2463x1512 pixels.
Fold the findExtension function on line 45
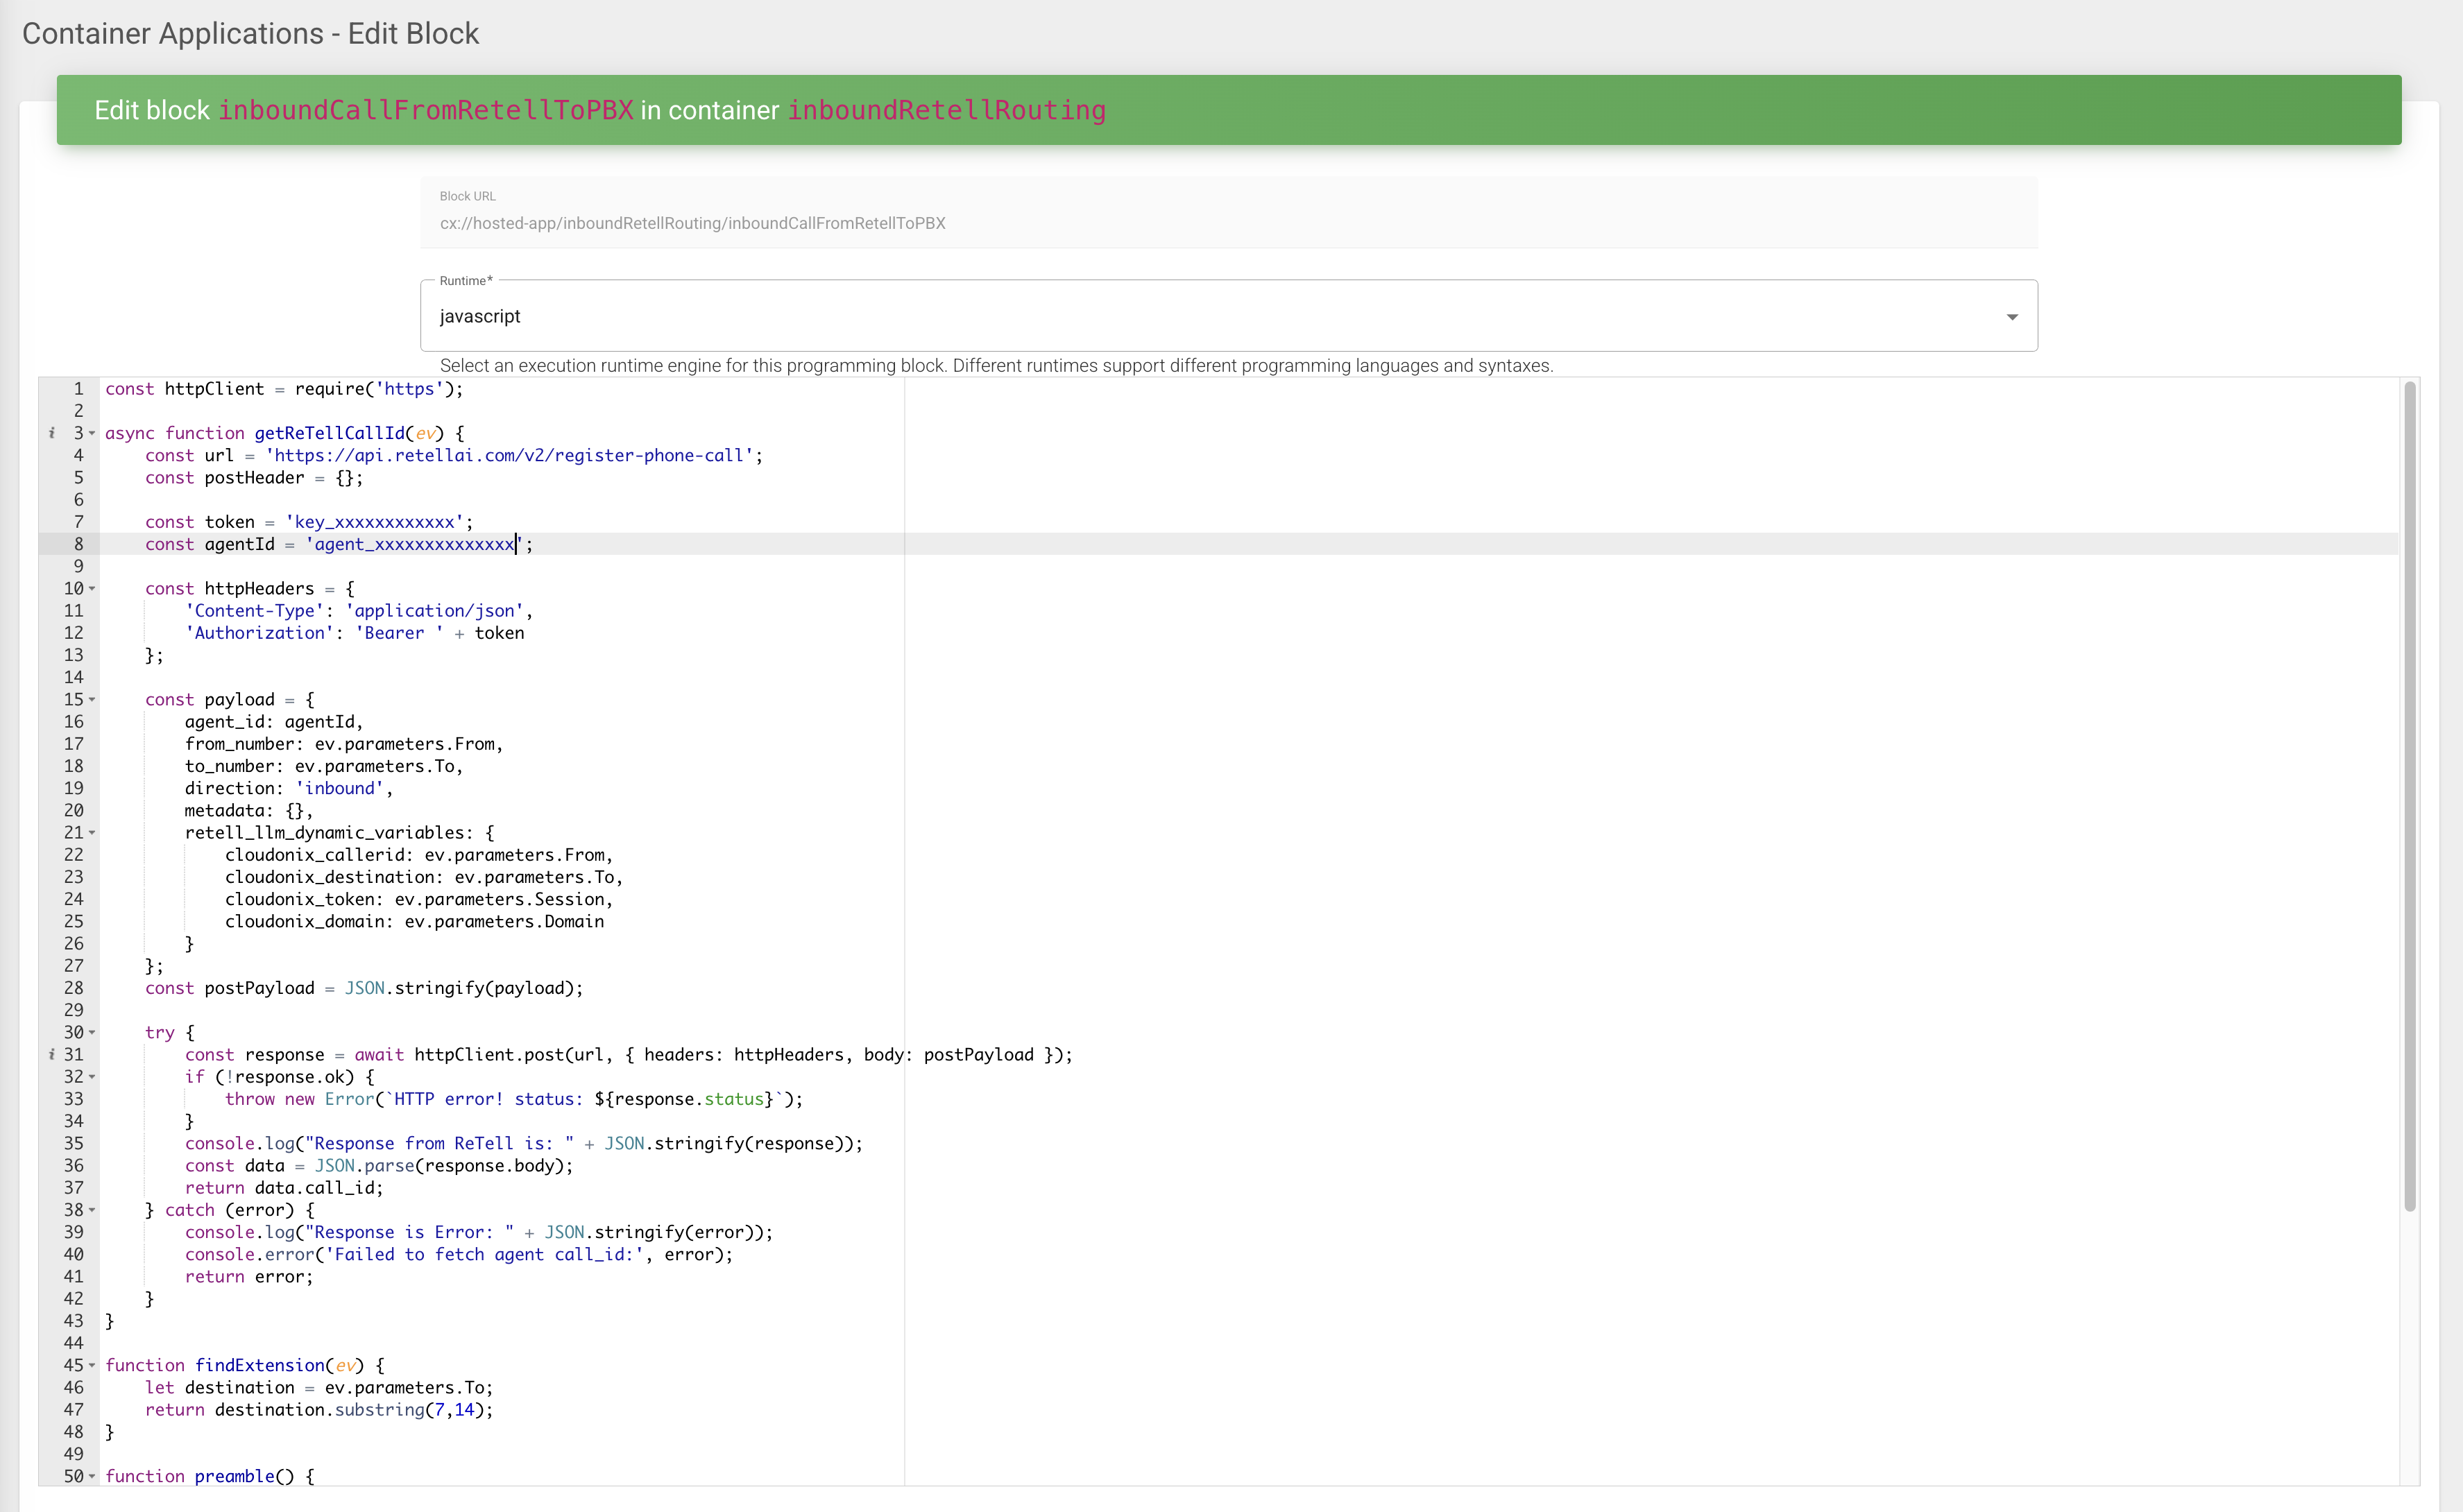[92, 1365]
